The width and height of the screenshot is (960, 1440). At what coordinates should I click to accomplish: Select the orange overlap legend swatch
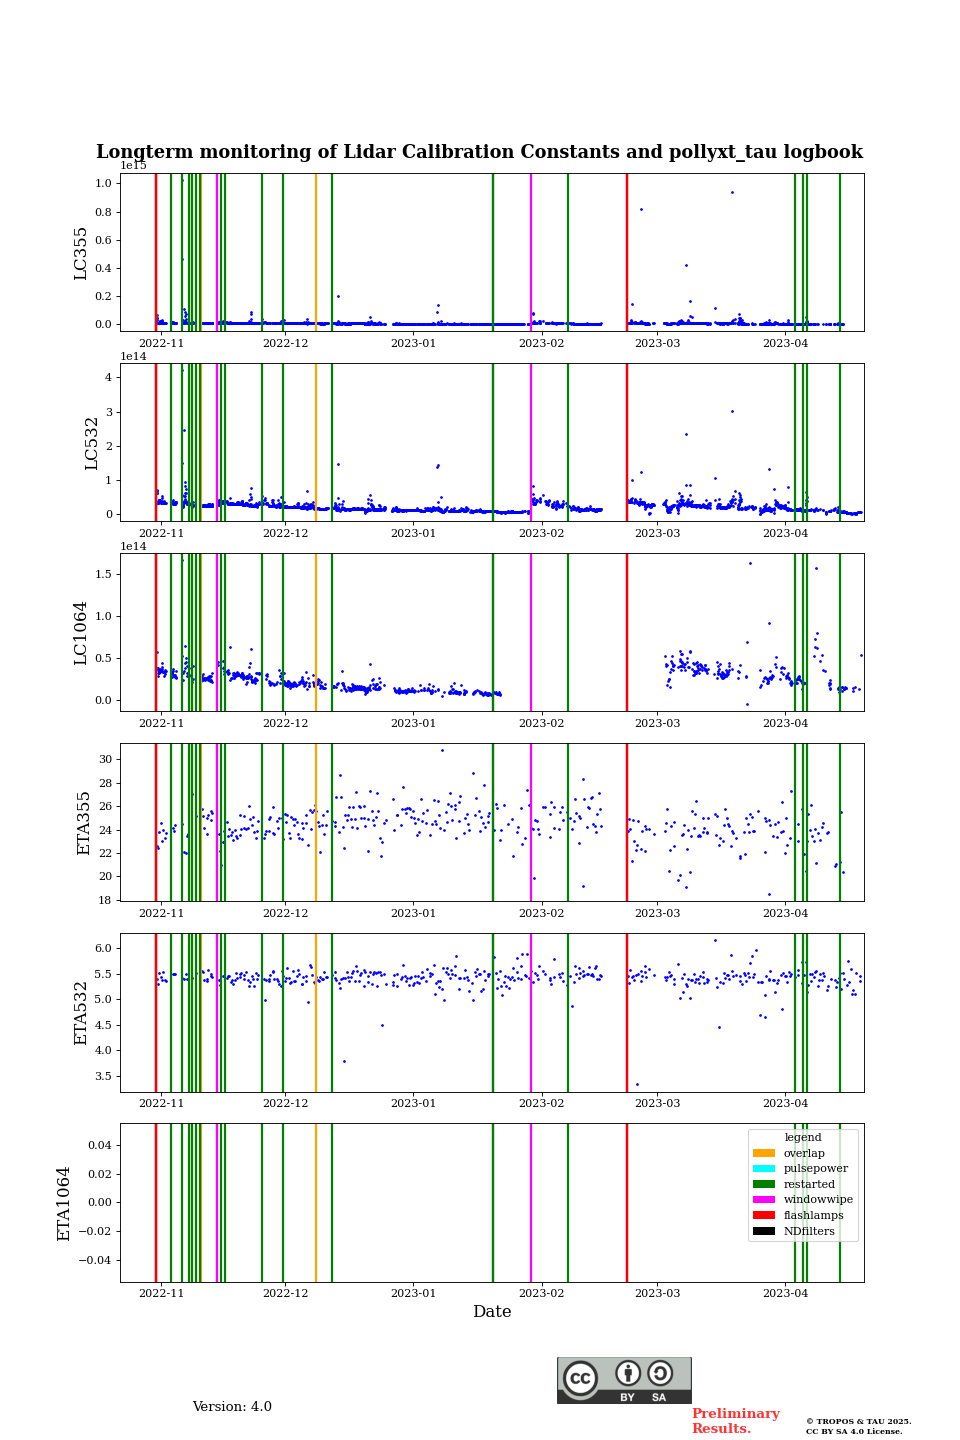click(x=764, y=1153)
